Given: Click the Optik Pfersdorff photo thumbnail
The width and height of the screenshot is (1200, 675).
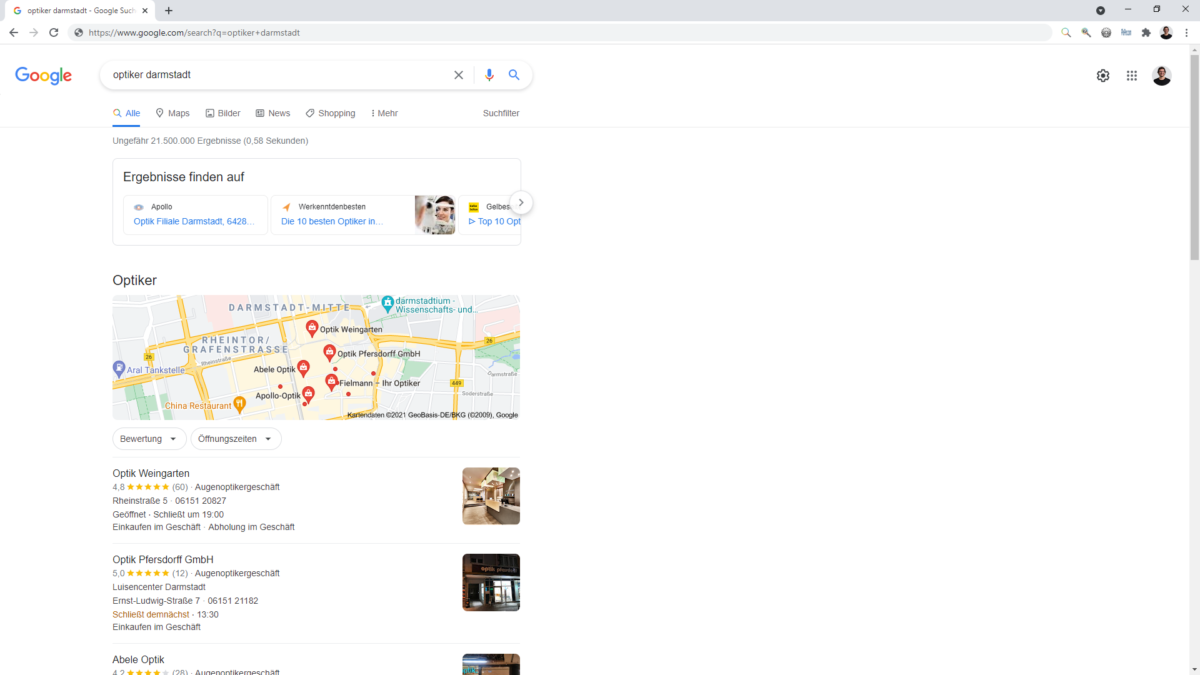Looking at the screenshot, I should coord(491,582).
